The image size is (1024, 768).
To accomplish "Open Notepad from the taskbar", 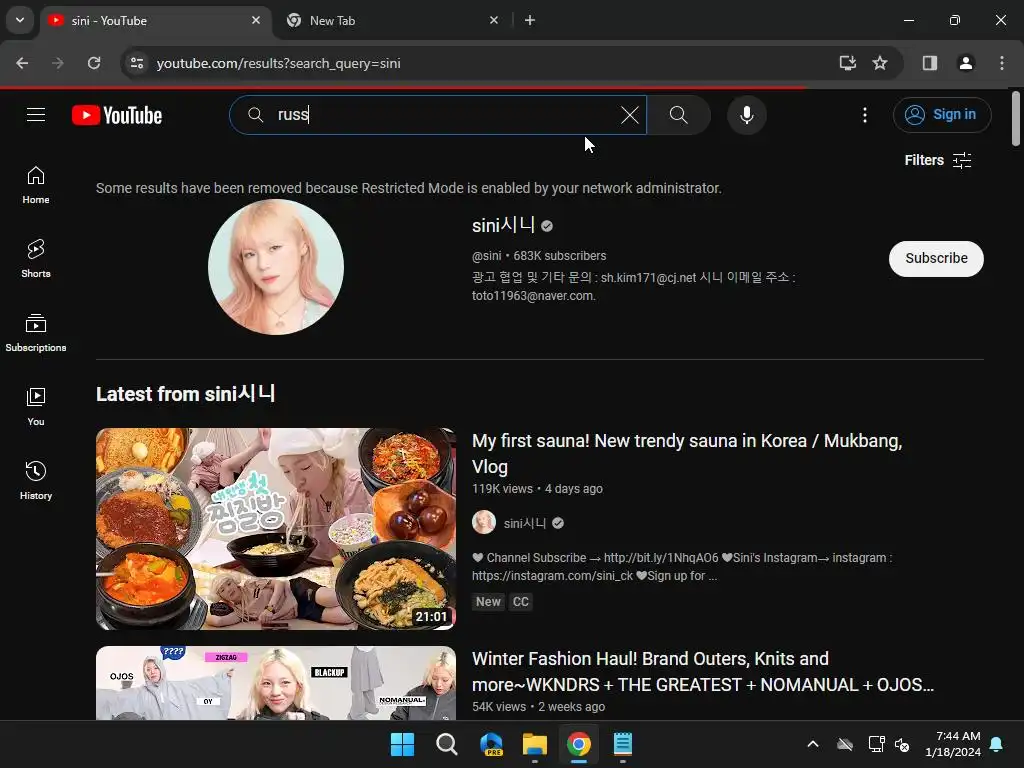I will [x=622, y=744].
